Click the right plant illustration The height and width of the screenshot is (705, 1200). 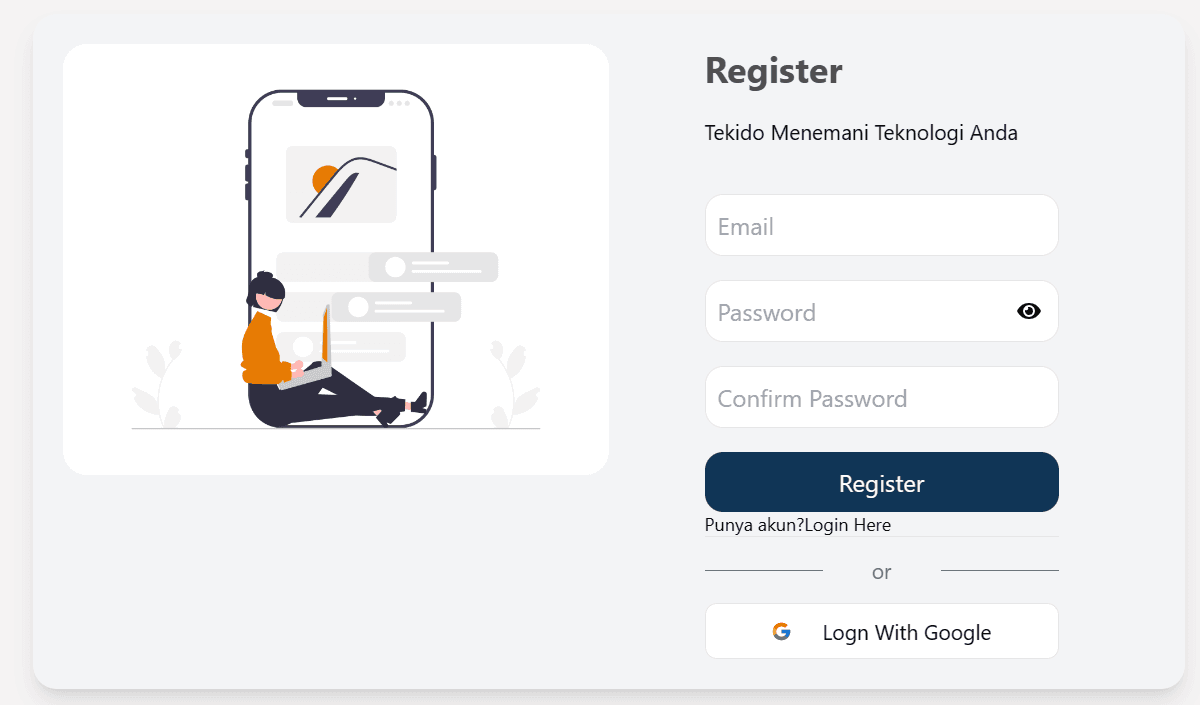(512, 383)
